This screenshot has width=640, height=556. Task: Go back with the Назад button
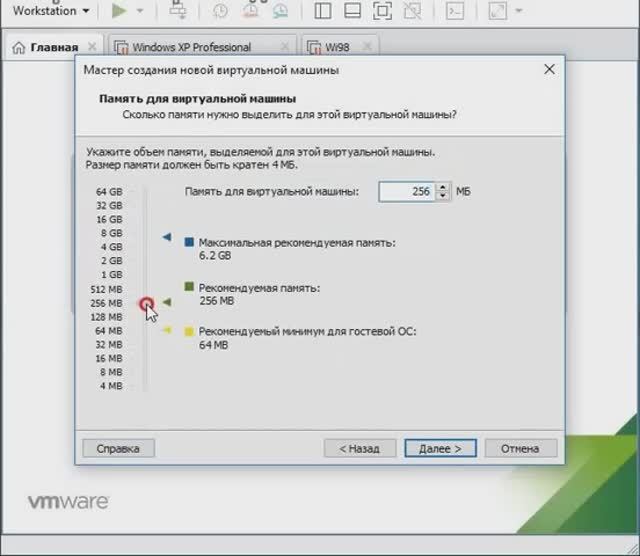click(x=360, y=449)
